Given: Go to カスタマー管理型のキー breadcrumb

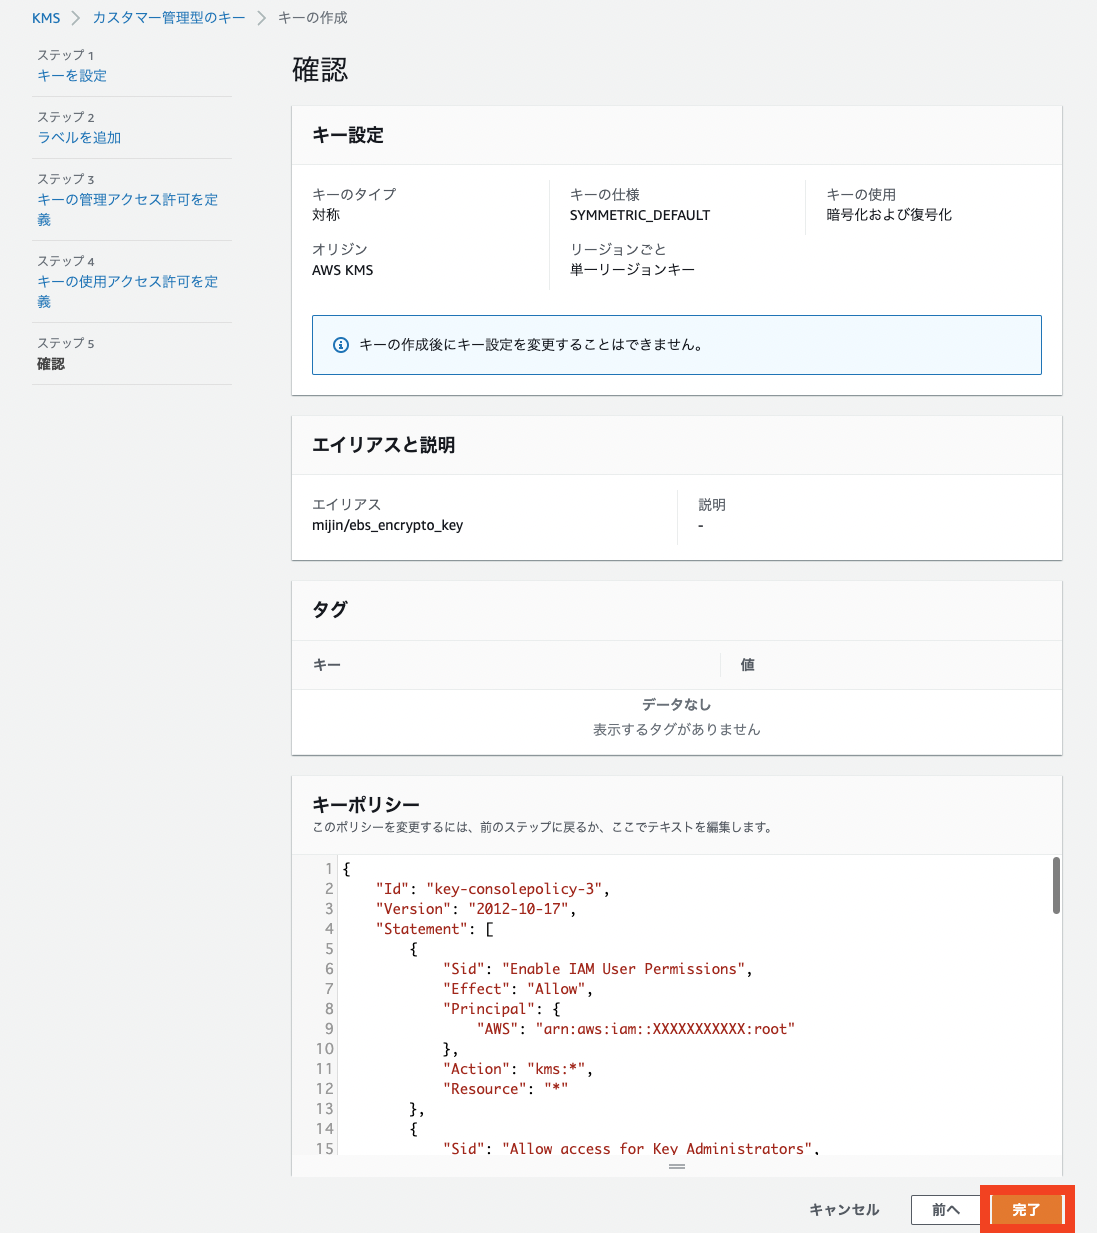Looking at the screenshot, I should click(169, 18).
